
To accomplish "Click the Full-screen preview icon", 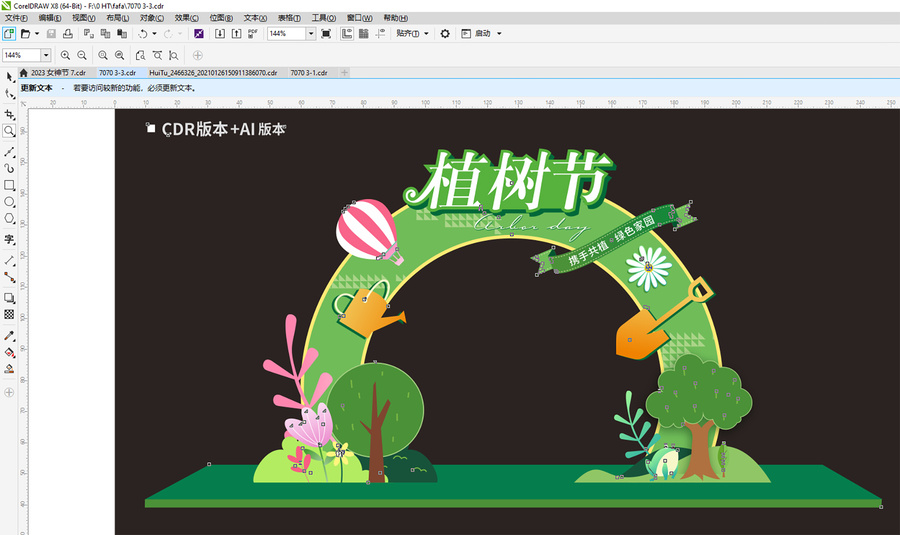I will click(x=326, y=34).
